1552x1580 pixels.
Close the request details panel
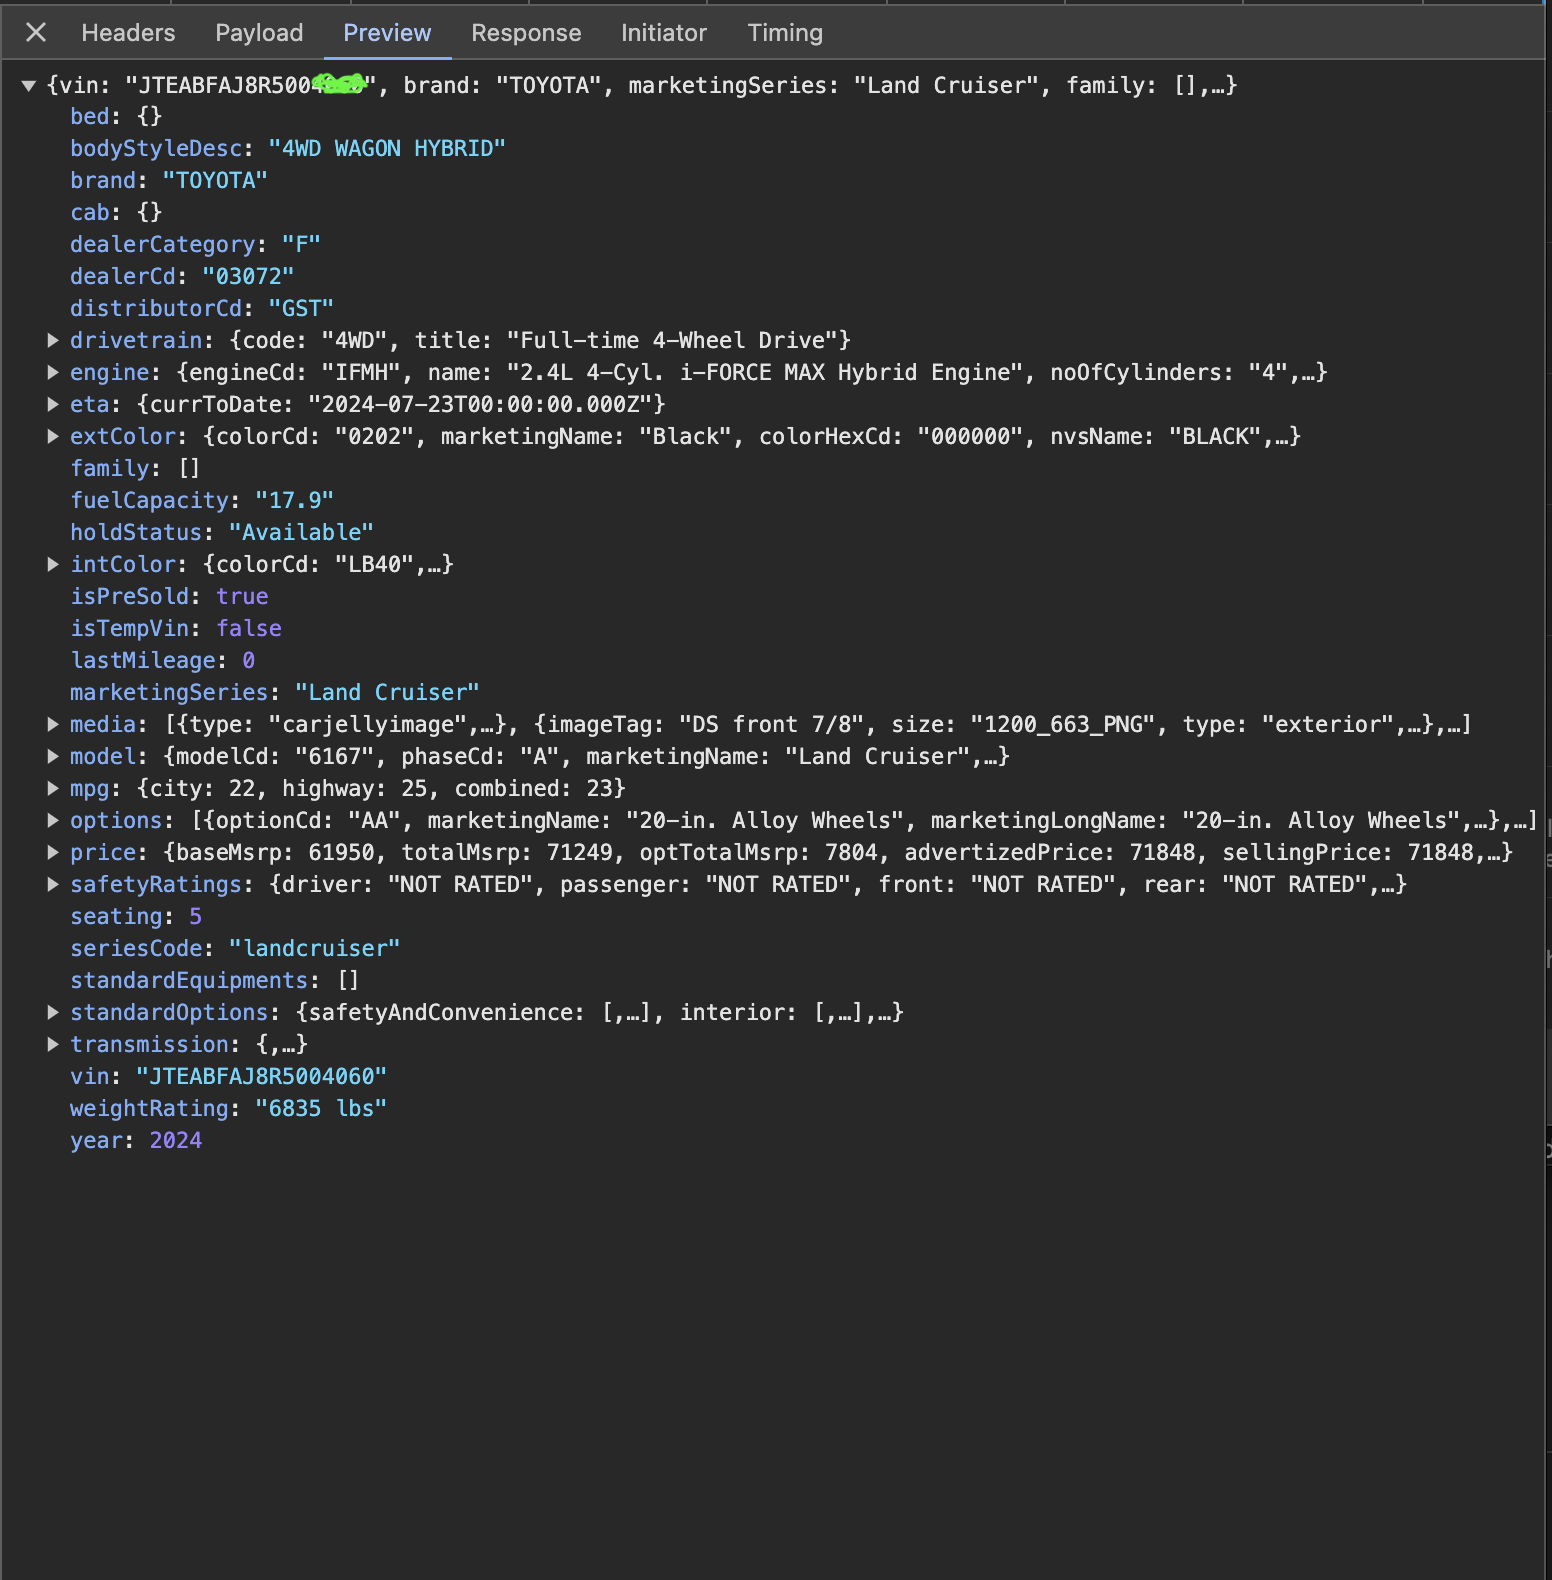[36, 33]
